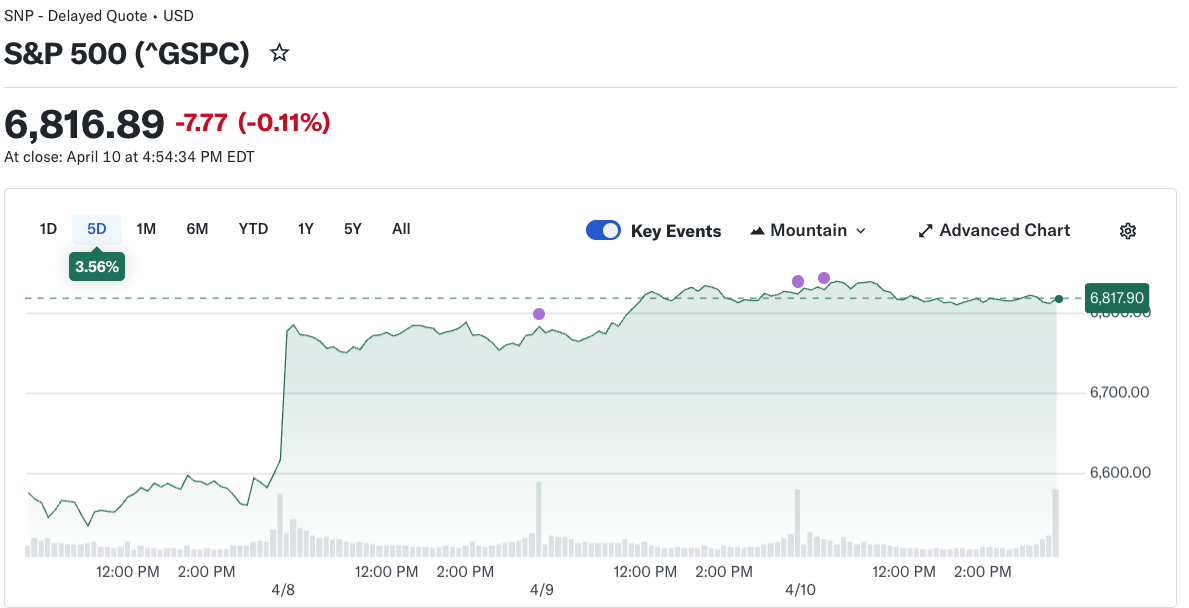Open chart settings gear icon
The image size is (1189, 608).
pyautogui.click(x=1128, y=231)
